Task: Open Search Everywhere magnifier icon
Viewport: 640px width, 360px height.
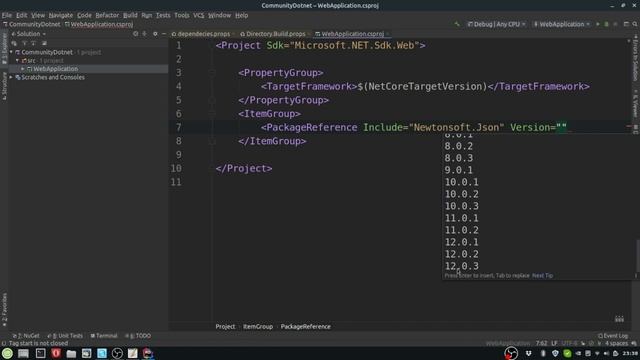Action: click(635, 24)
